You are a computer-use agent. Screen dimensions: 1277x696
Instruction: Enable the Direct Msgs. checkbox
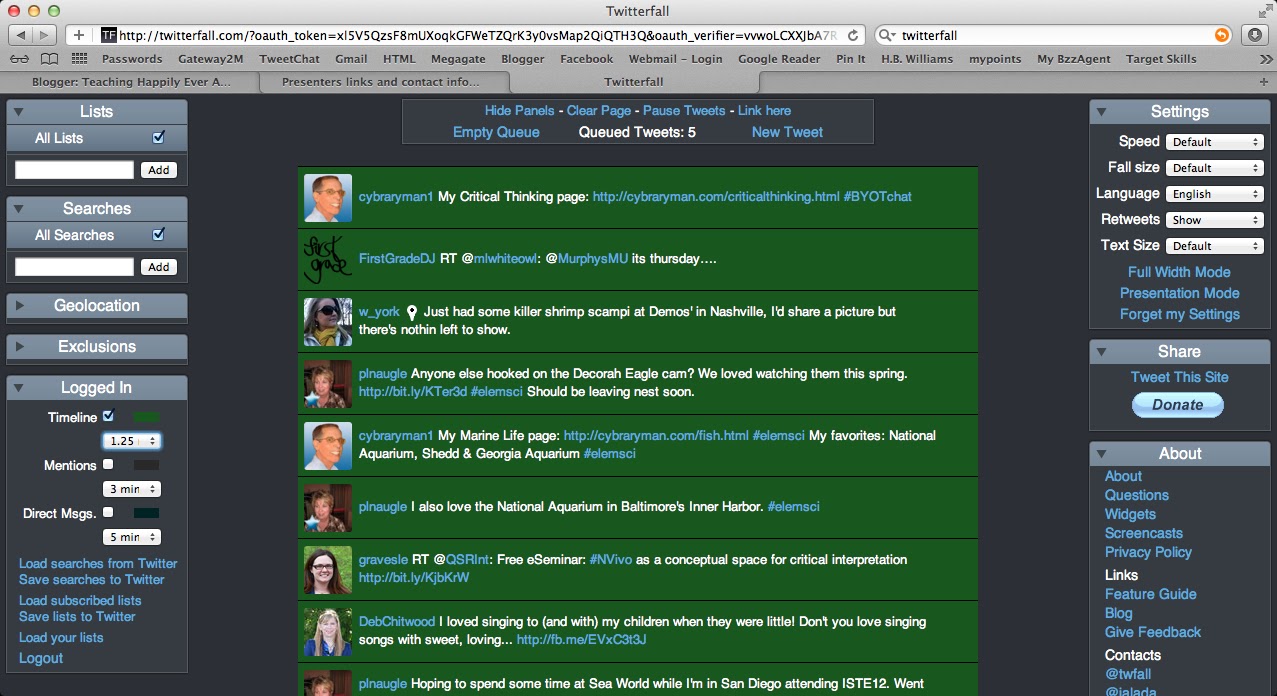[x=108, y=512]
